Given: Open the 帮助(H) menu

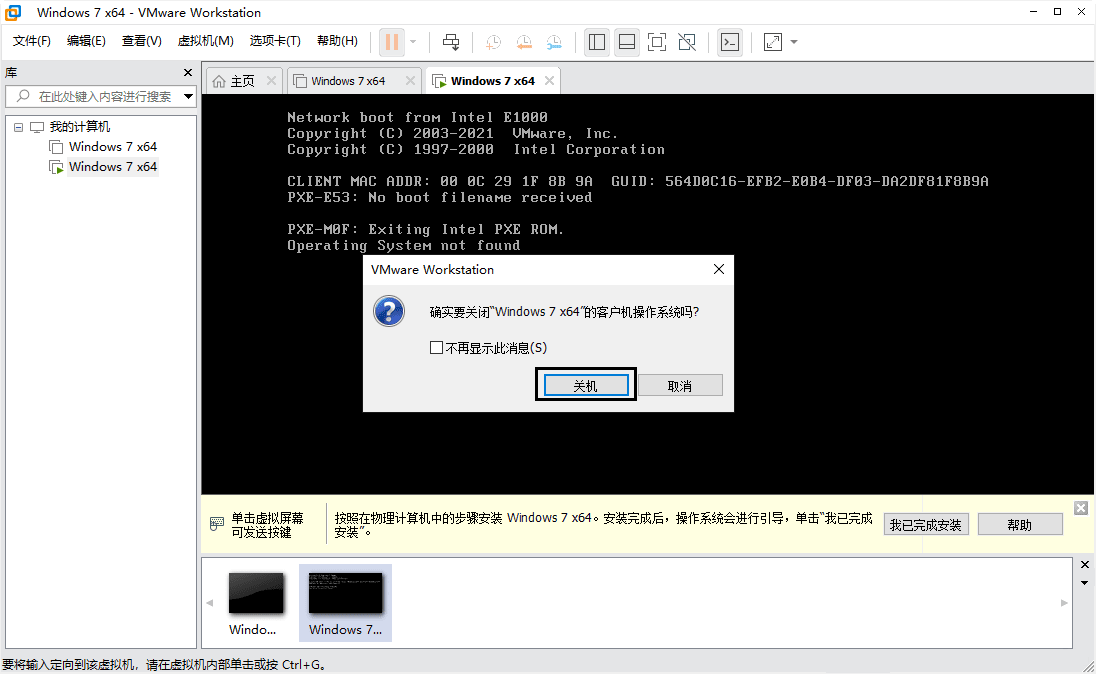Looking at the screenshot, I should (337, 41).
